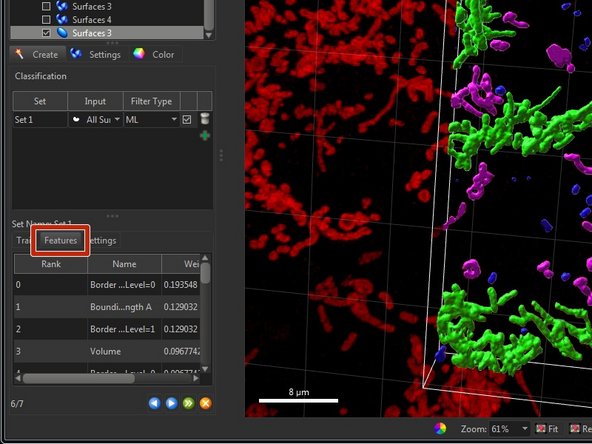Viewport: 592px width, 444px height.
Task: Sort by the Rank column header
Action: click(51, 264)
